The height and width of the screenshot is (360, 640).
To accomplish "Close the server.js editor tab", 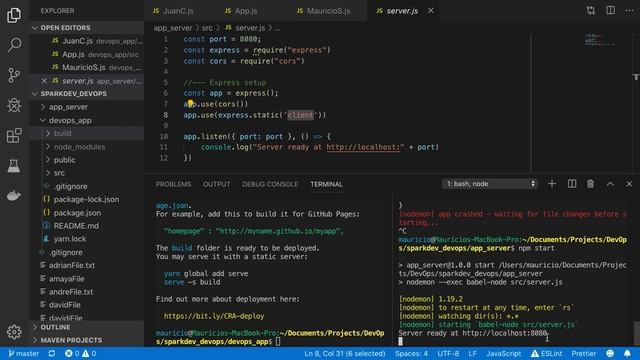I will click(x=431, y=11).
